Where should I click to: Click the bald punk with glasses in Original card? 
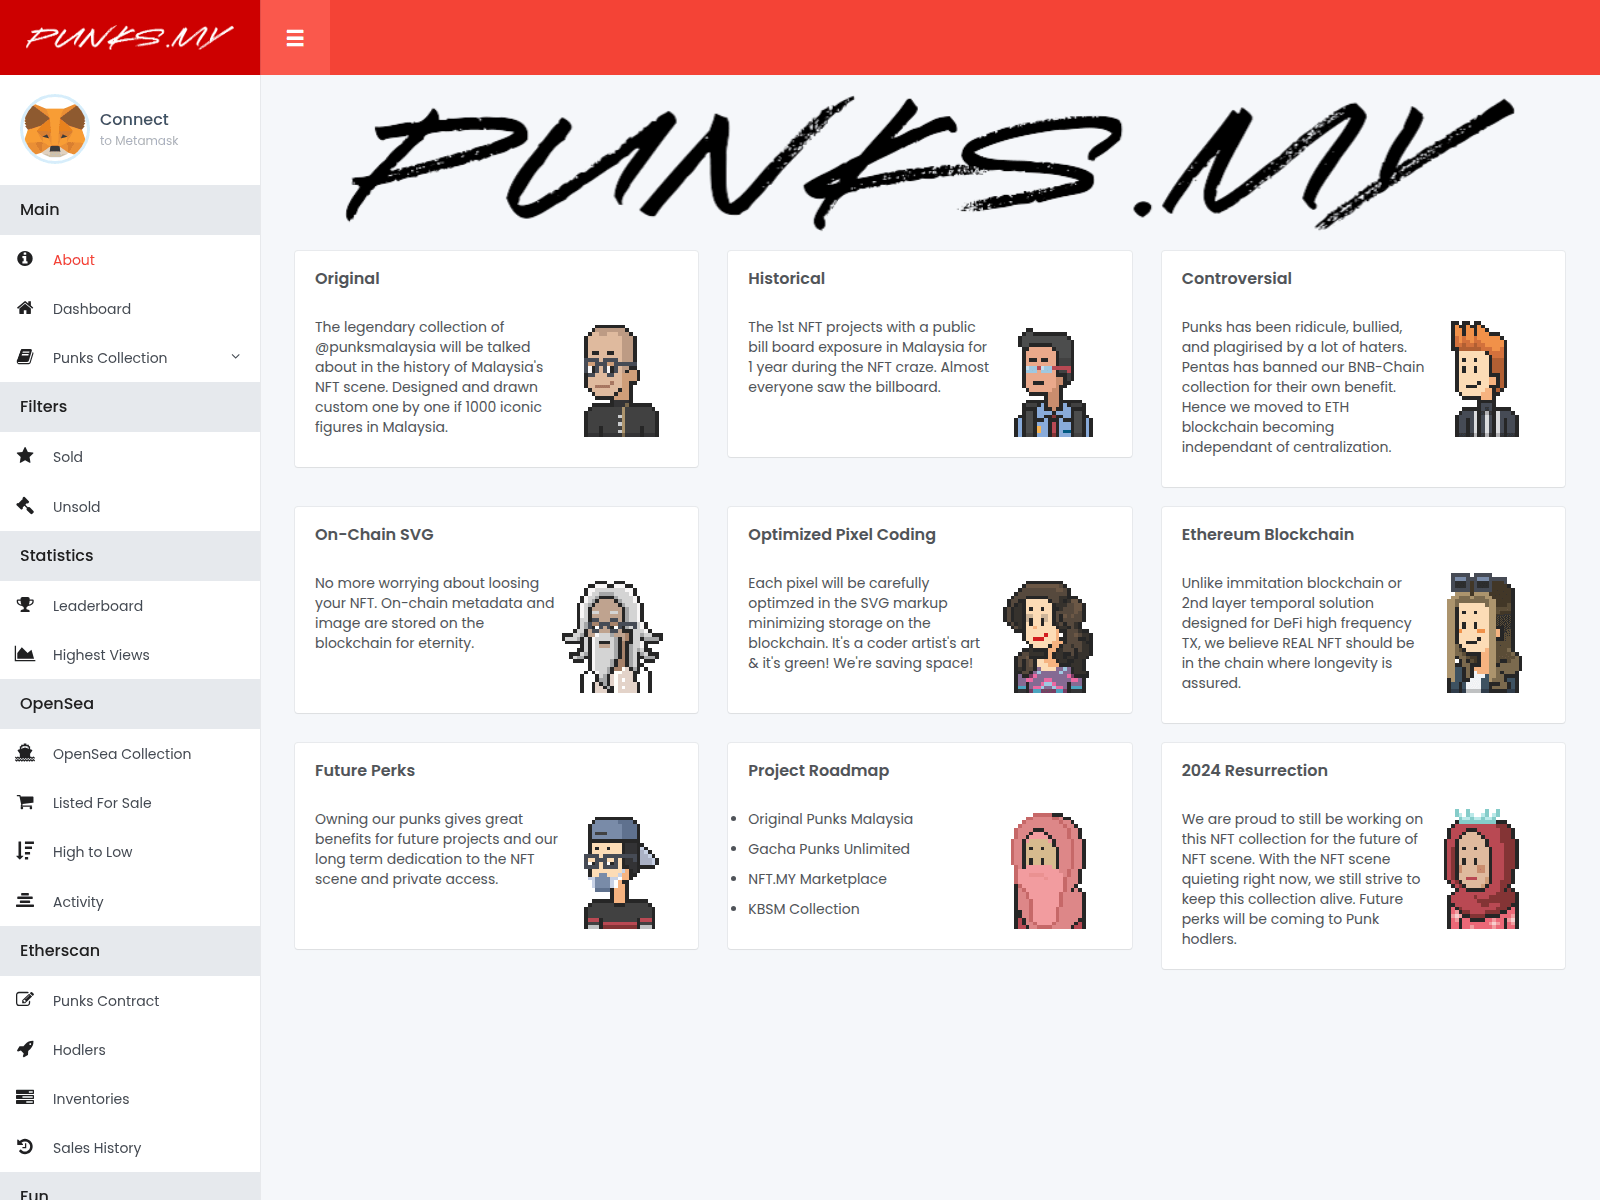pyautogui.click(x=621, y=381)
